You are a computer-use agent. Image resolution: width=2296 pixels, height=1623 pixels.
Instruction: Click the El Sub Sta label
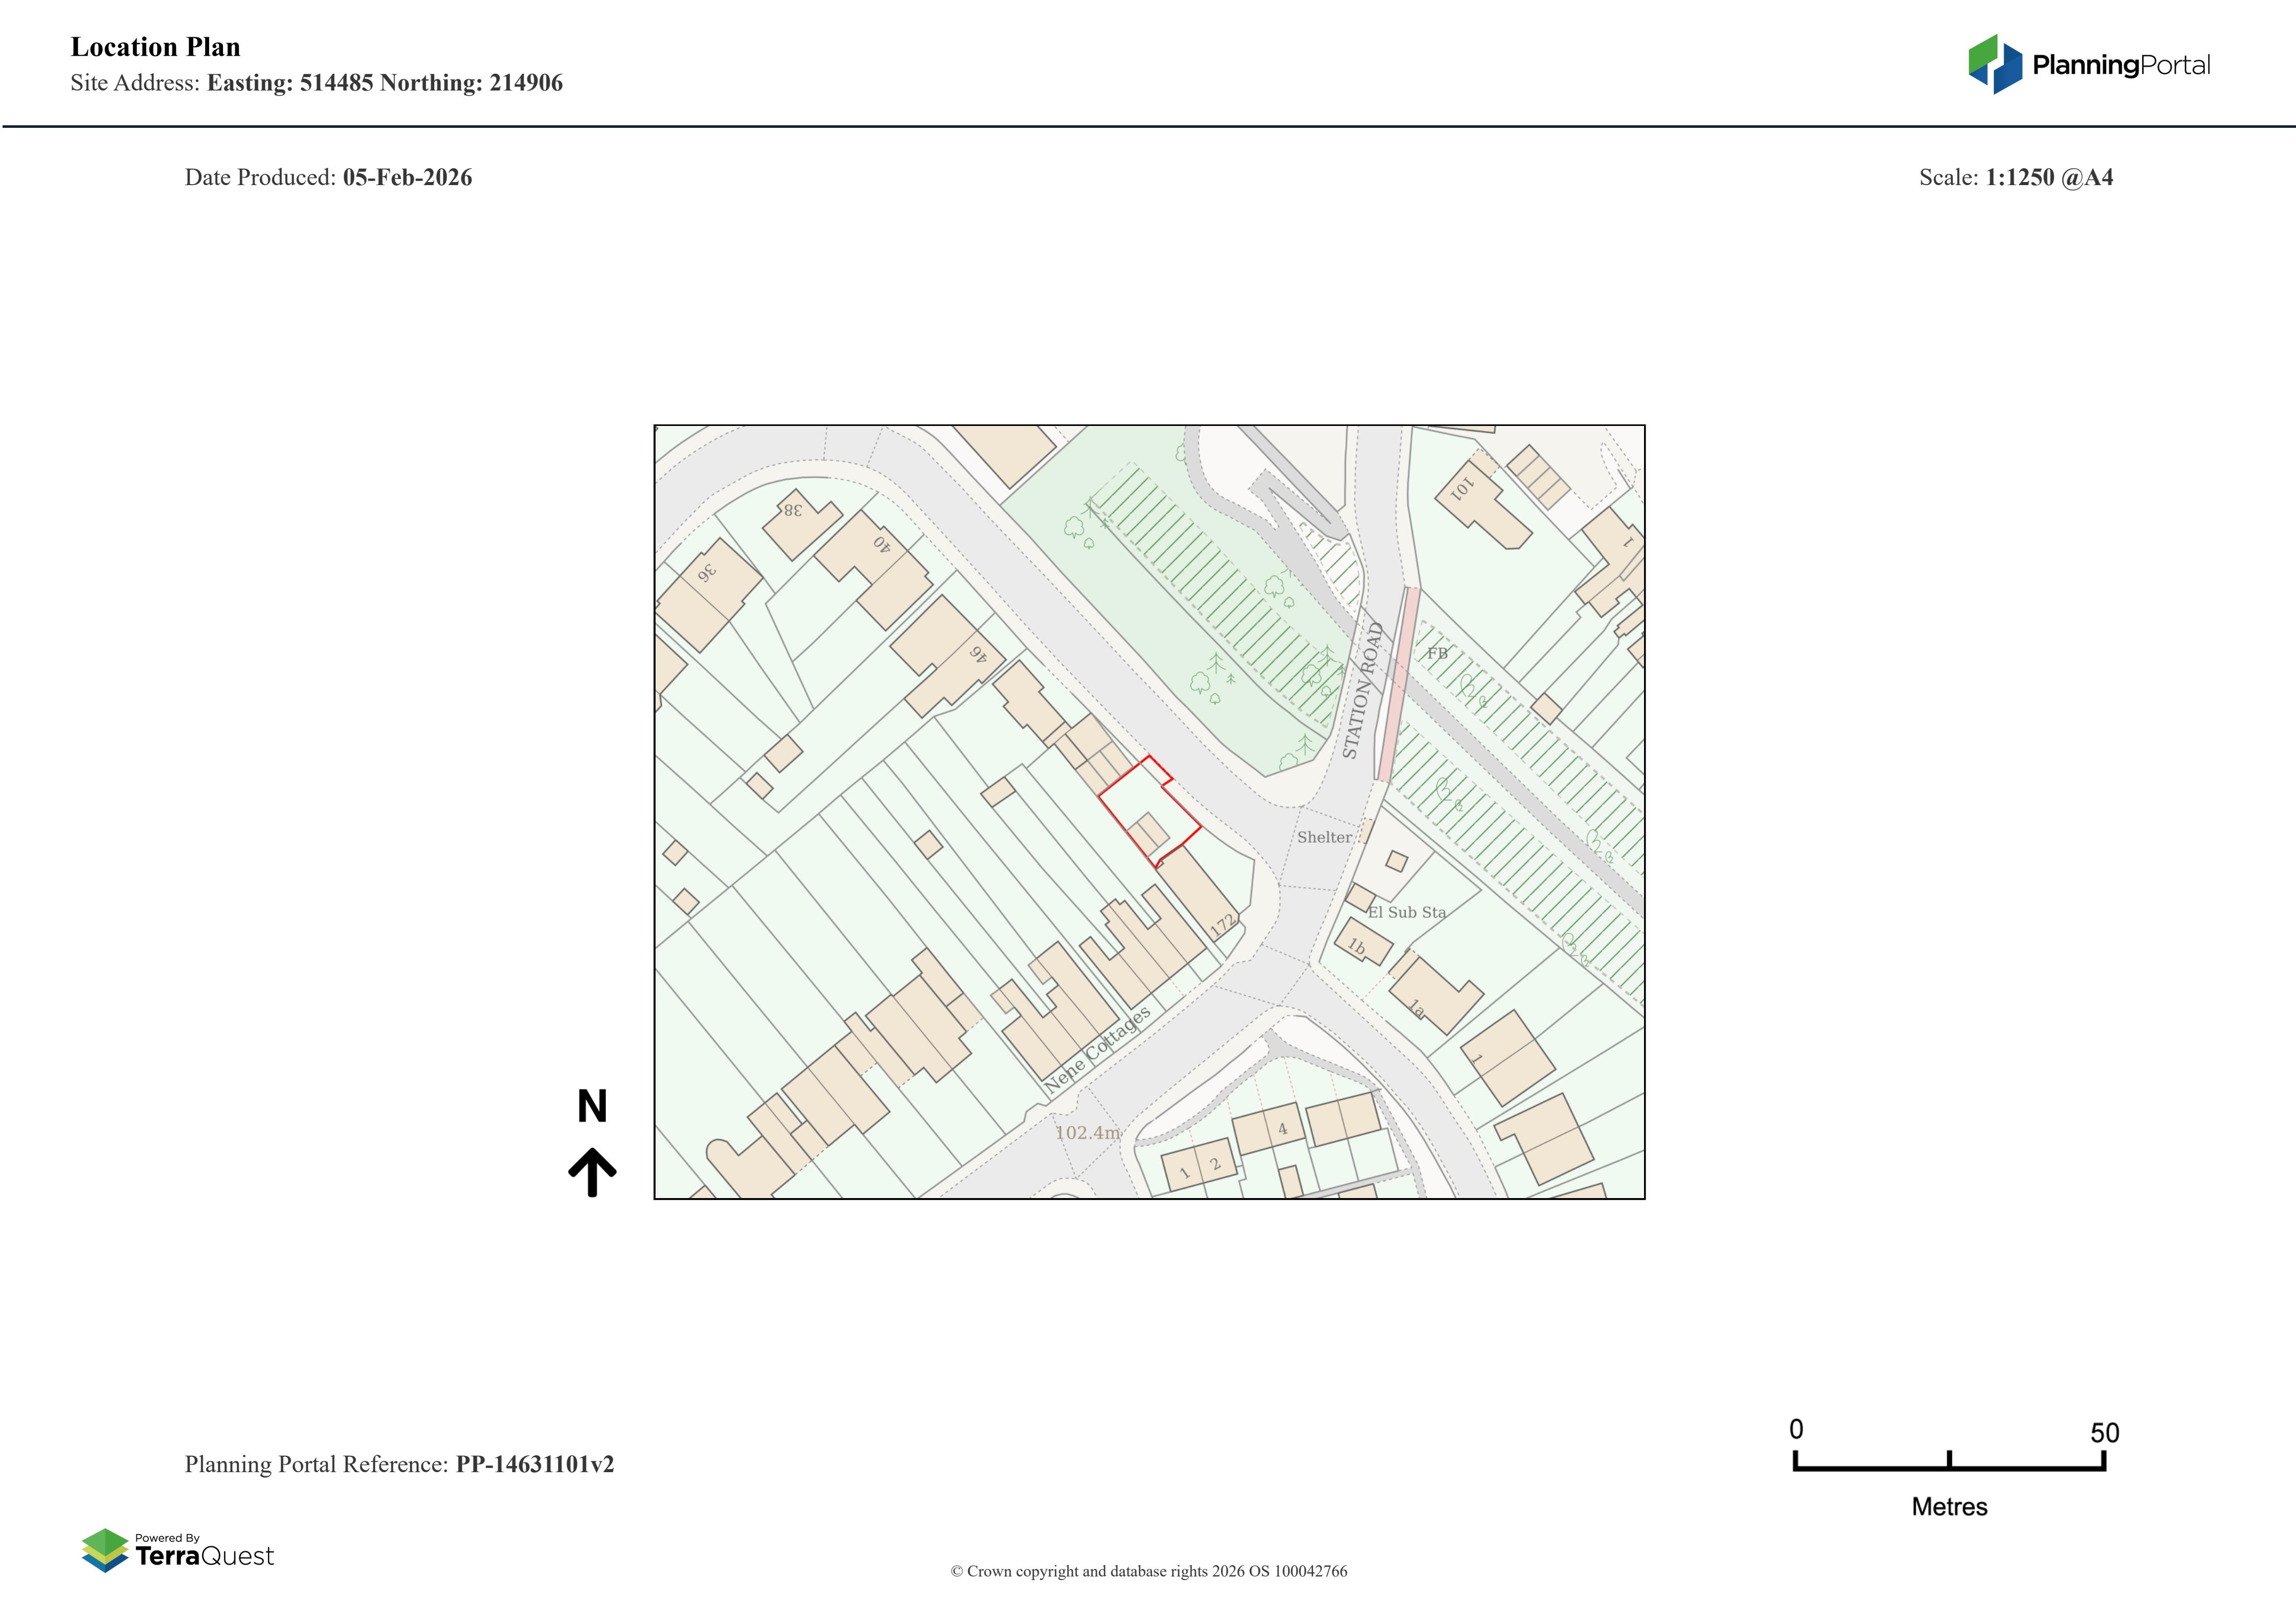pyautogui.click(x=1406, y=912)
